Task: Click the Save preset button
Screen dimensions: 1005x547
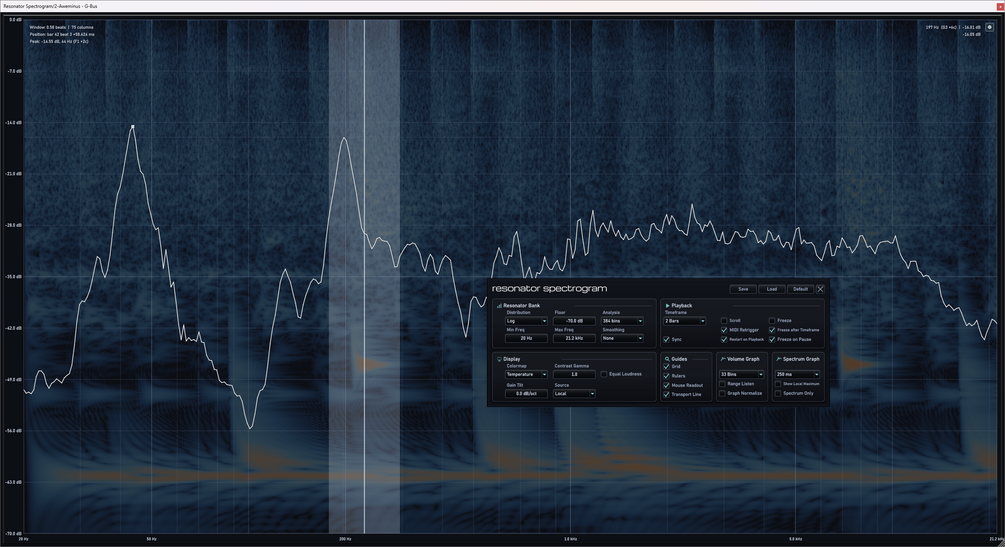Action: point(743,289)
